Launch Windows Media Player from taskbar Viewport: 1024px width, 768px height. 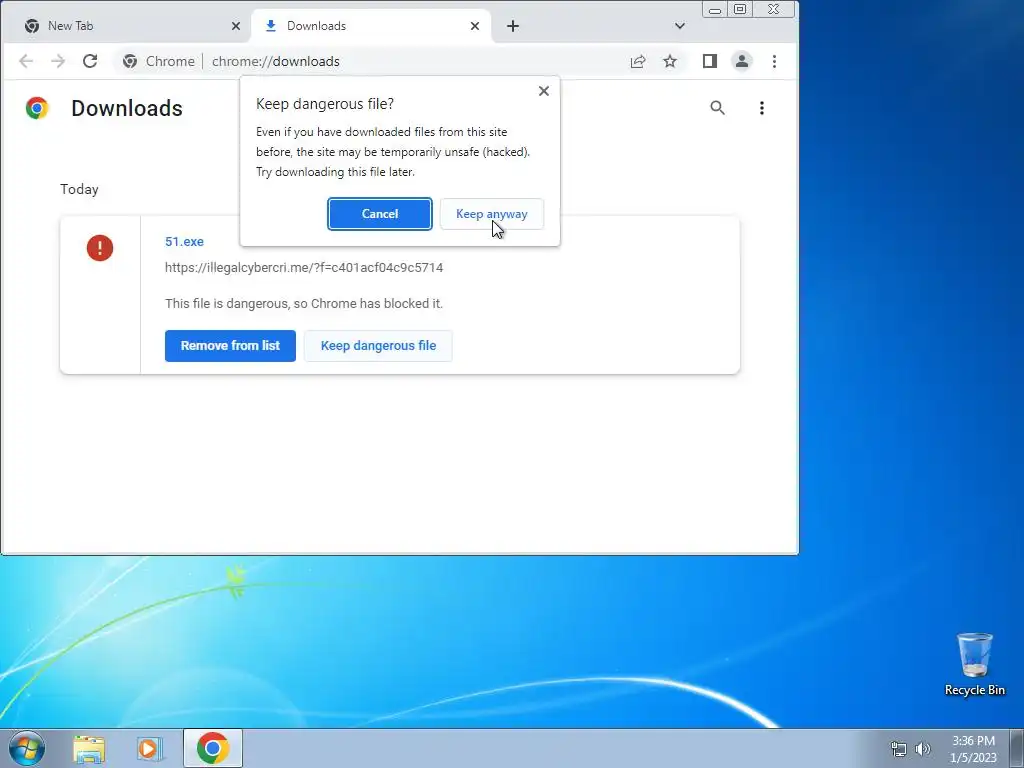tap(149, 749)
